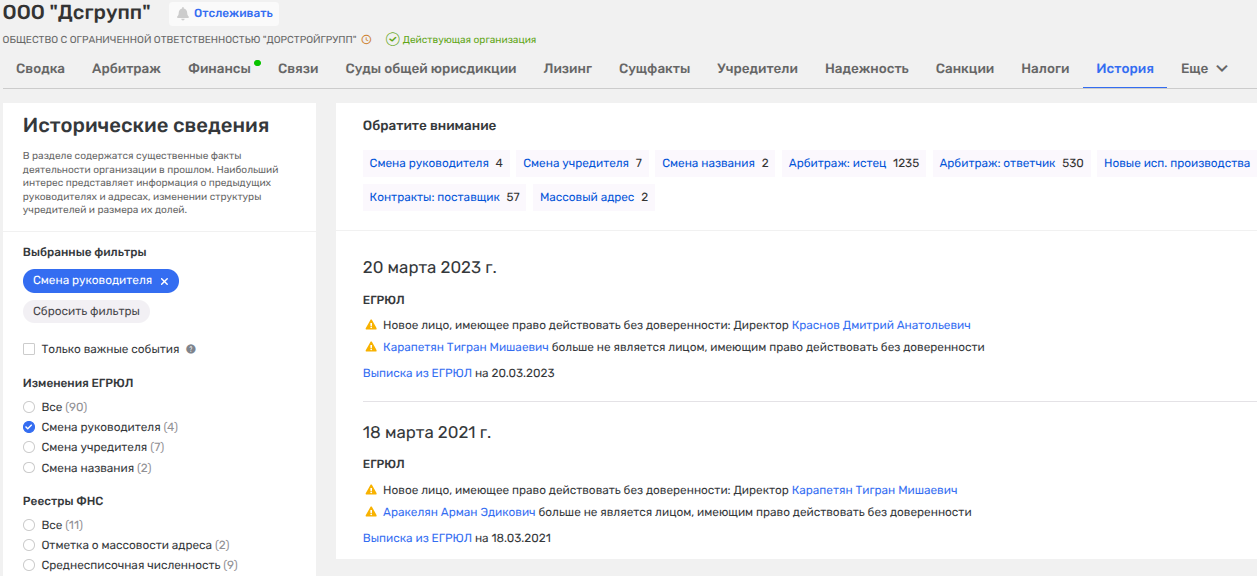The image size is (1257, 576).
Task: Enable the Только важные события checkbox
Action: [x=29, y=349]
